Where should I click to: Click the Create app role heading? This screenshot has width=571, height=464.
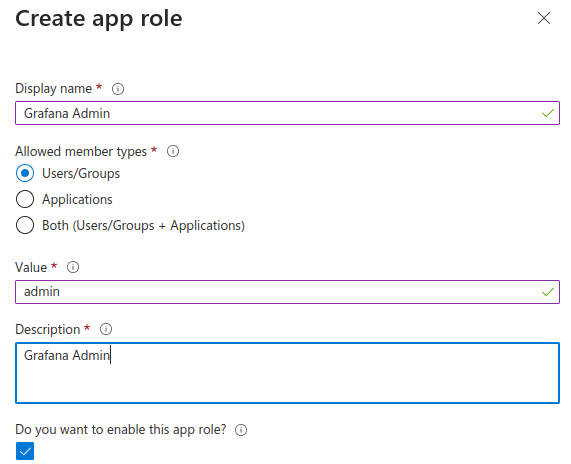click(99, 19)
